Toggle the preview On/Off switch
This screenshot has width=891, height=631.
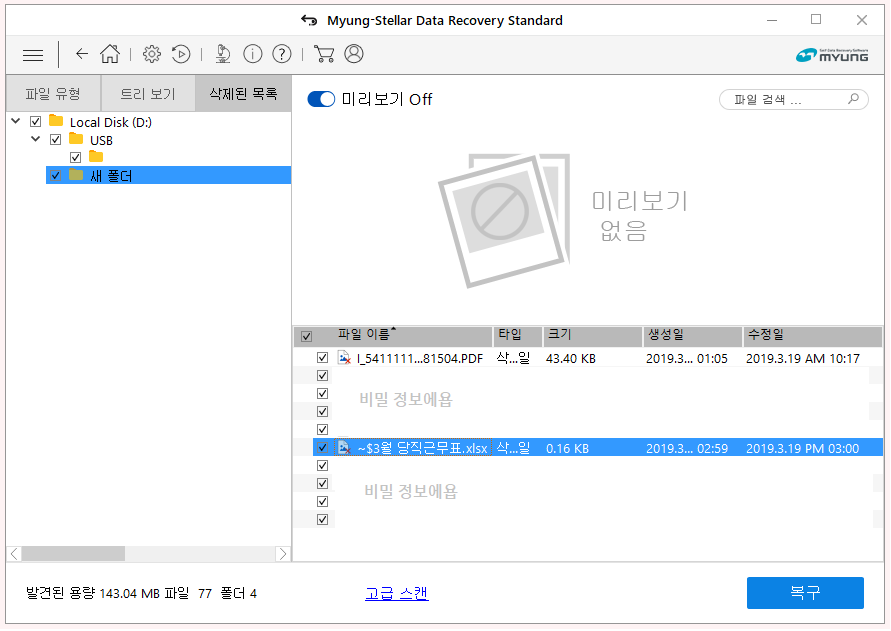tap(321, 99)
